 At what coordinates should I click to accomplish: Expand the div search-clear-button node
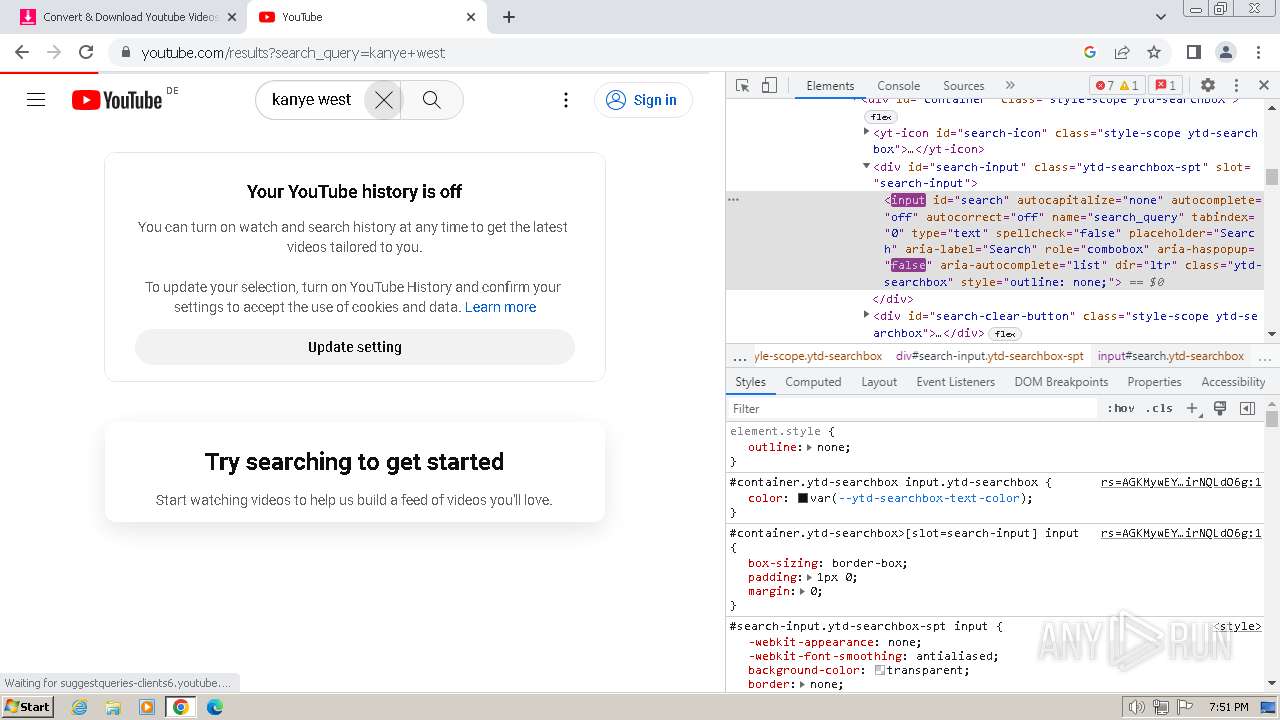867,315
